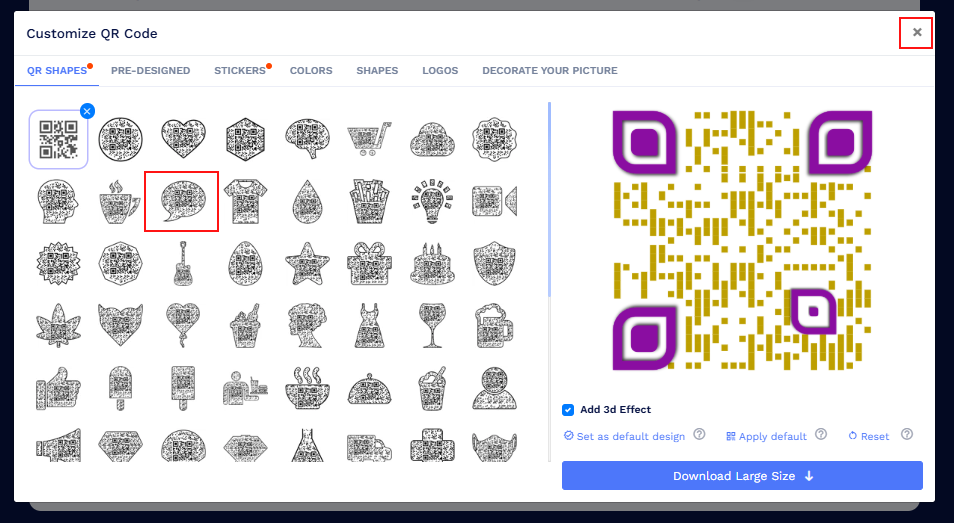Pick the head profile QR shape
Image resolution: width=954 pixels, height=523 pixels.
pyautogui.click(x=58, y=201)
